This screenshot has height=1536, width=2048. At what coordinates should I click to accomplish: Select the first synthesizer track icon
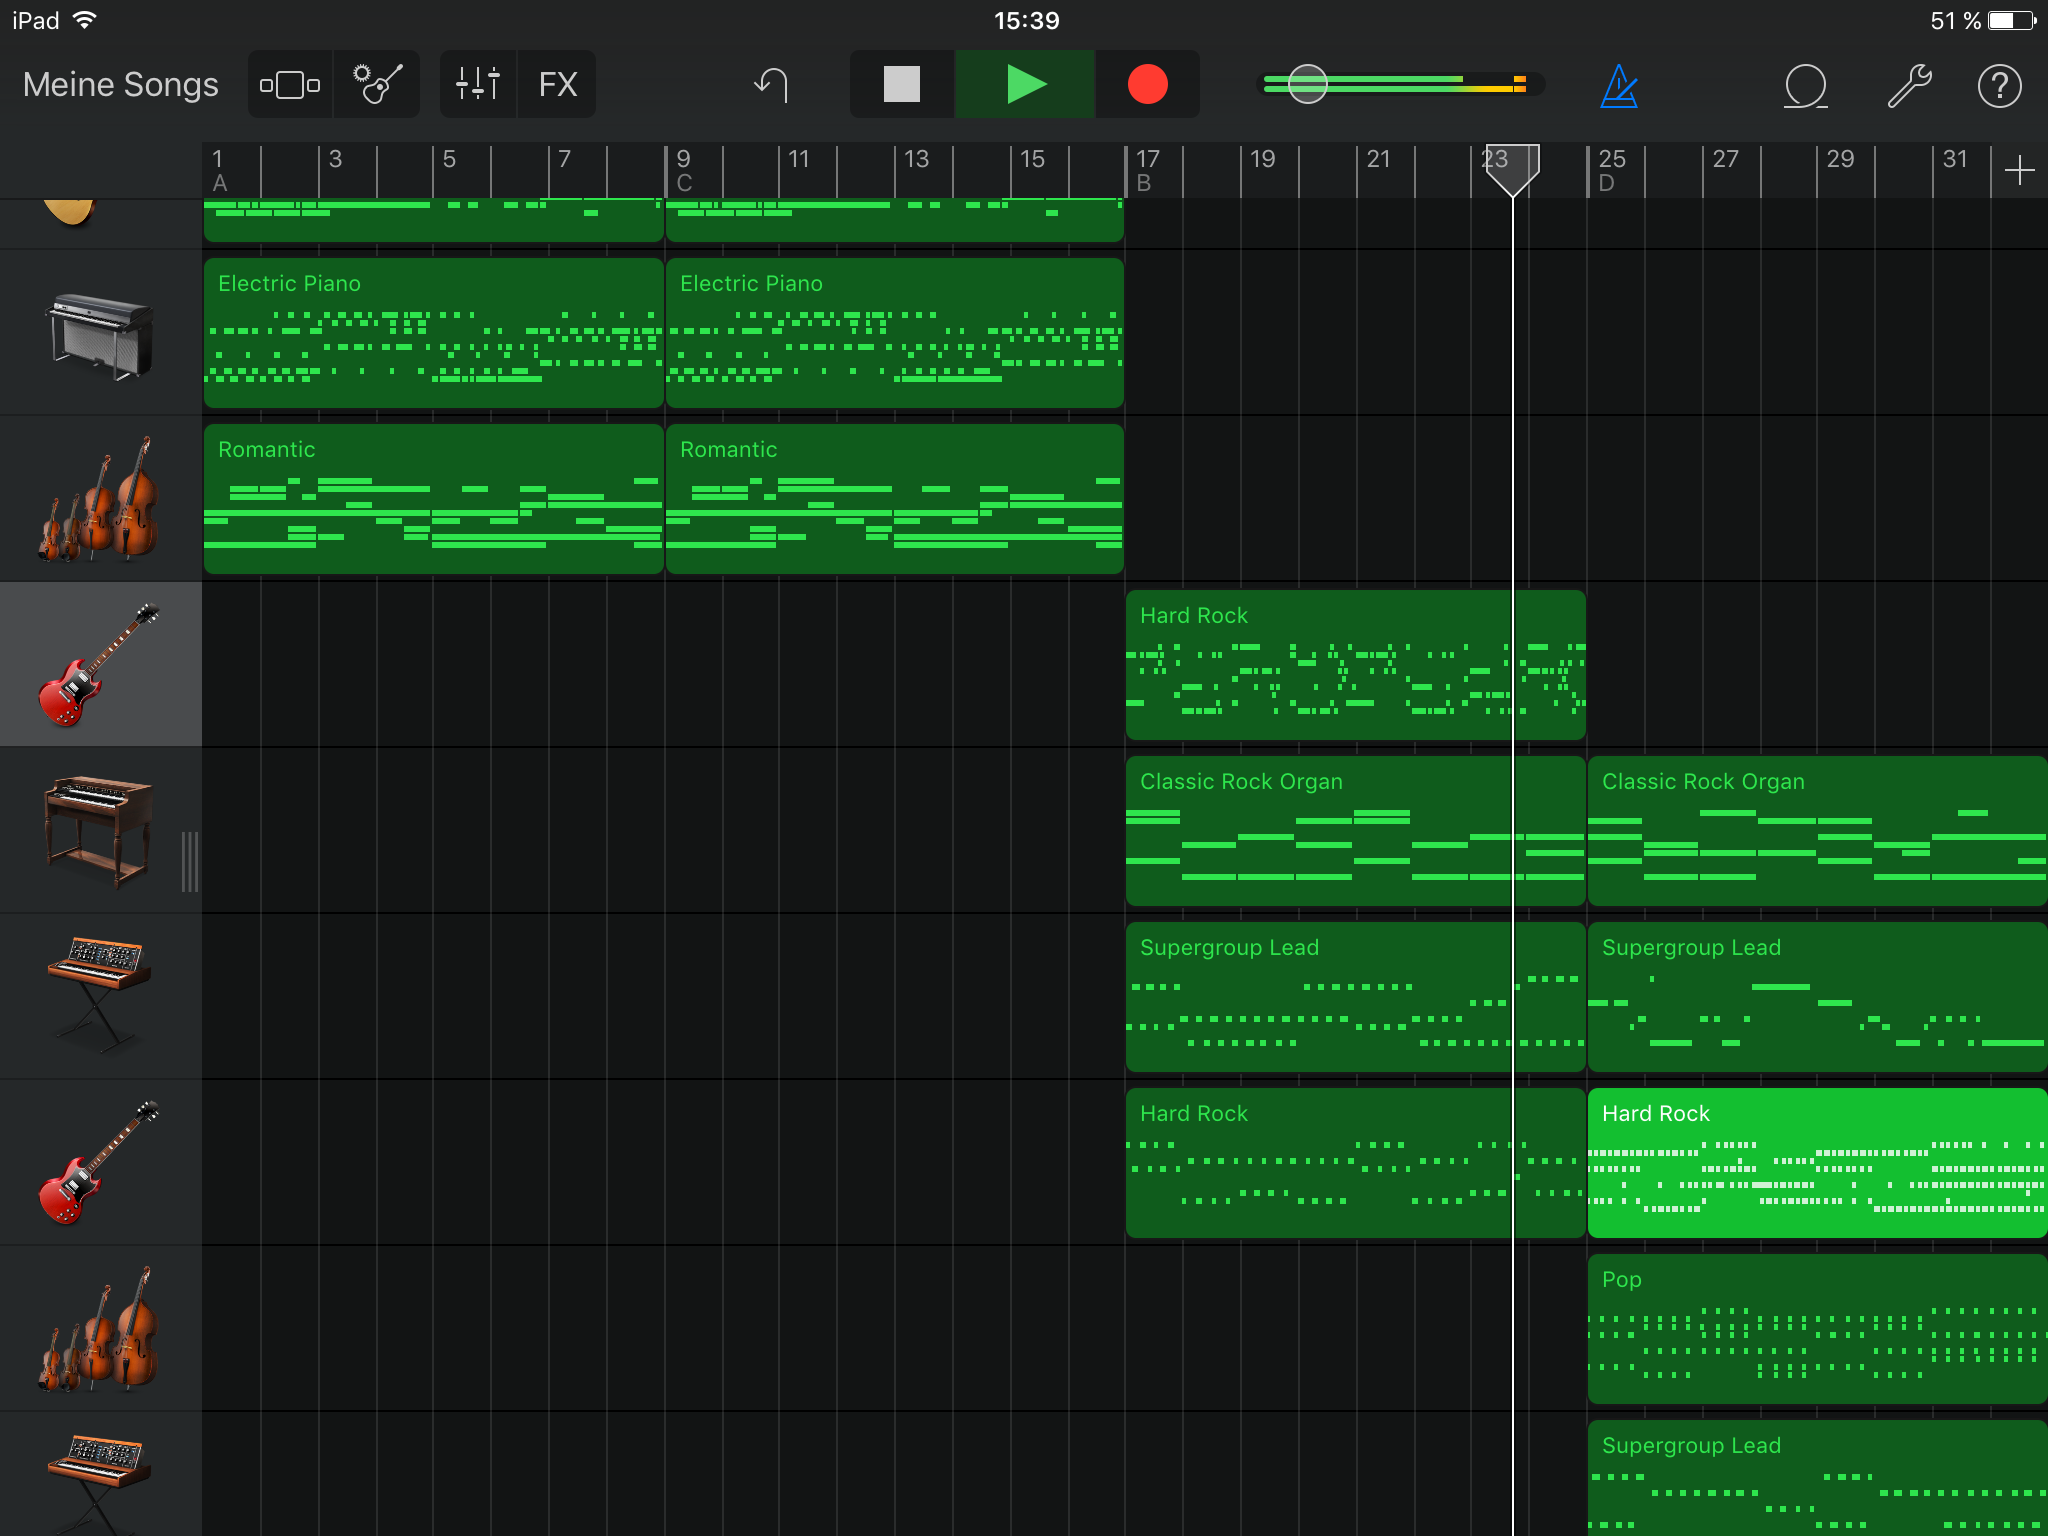(100, 997)
